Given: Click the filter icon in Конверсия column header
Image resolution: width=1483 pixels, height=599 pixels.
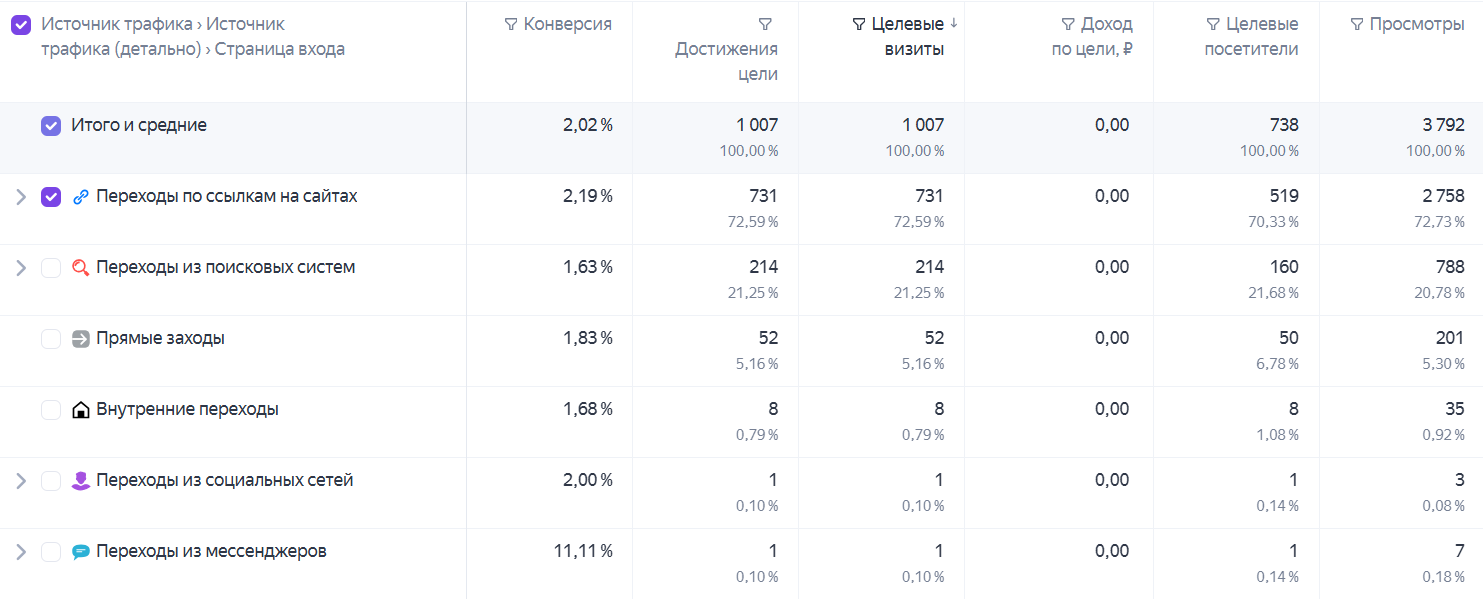Looking at the screenshot, I should (x=511, y=25).
